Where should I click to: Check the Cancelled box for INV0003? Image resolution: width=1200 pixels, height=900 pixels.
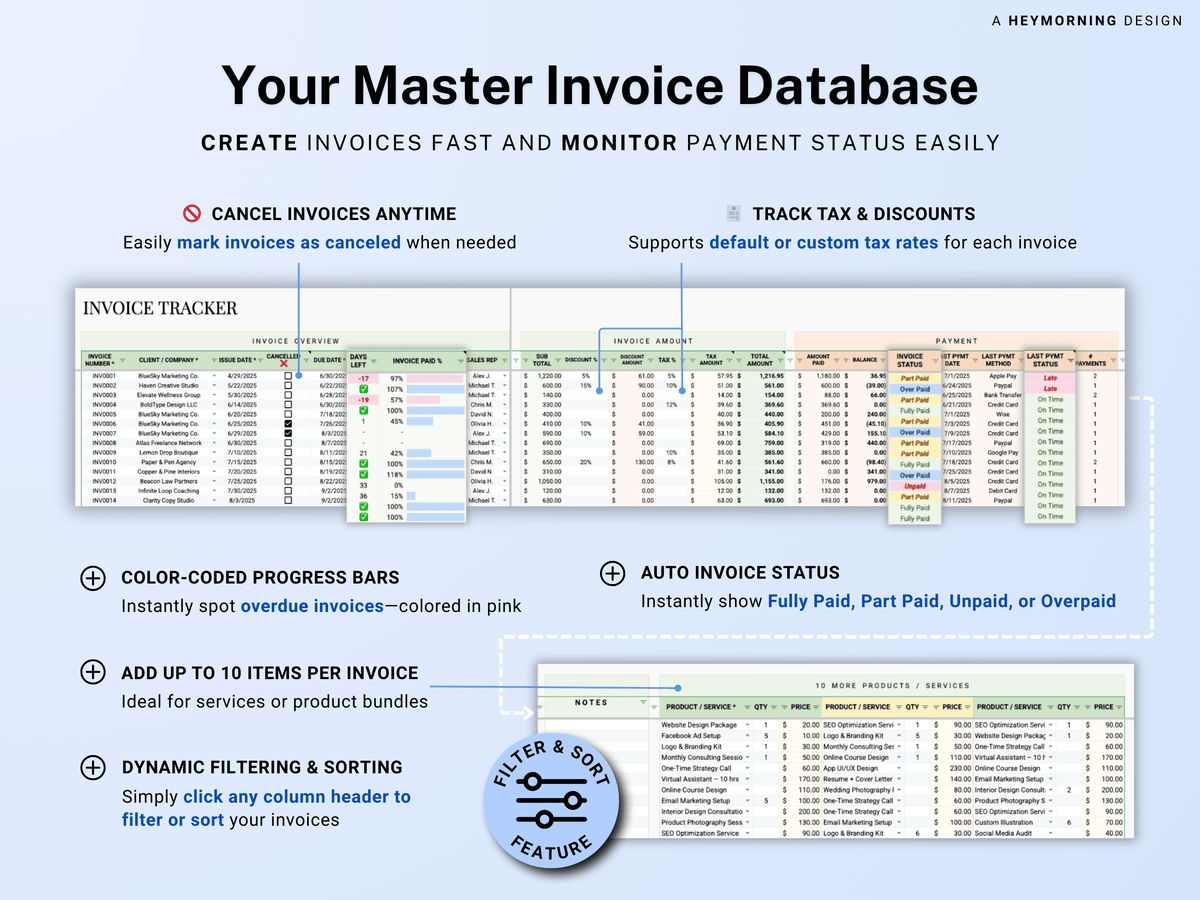coord(288,395)
